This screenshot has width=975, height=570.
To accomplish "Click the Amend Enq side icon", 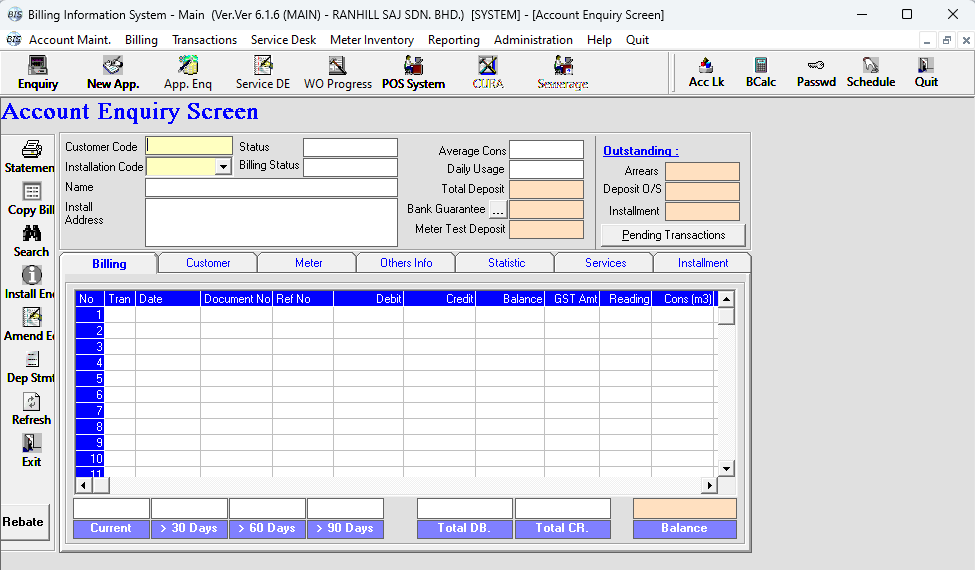I will coord(31,325).
